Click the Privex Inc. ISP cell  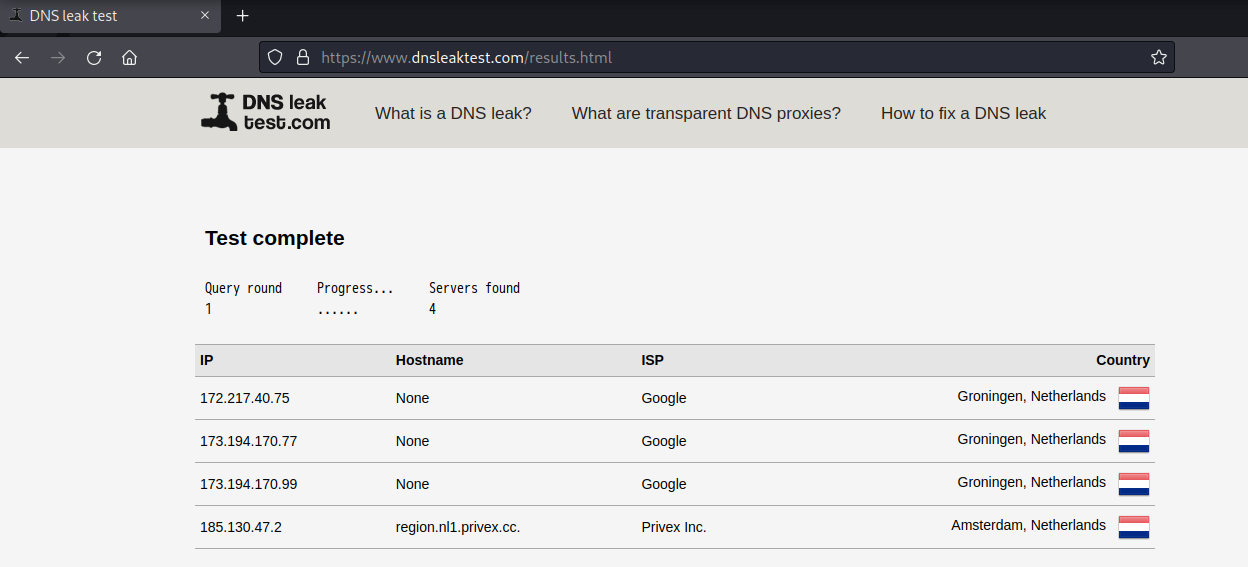(674, 527)
